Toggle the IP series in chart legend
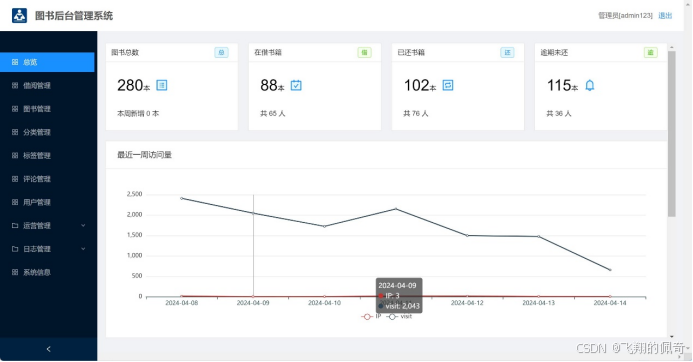 371,316
